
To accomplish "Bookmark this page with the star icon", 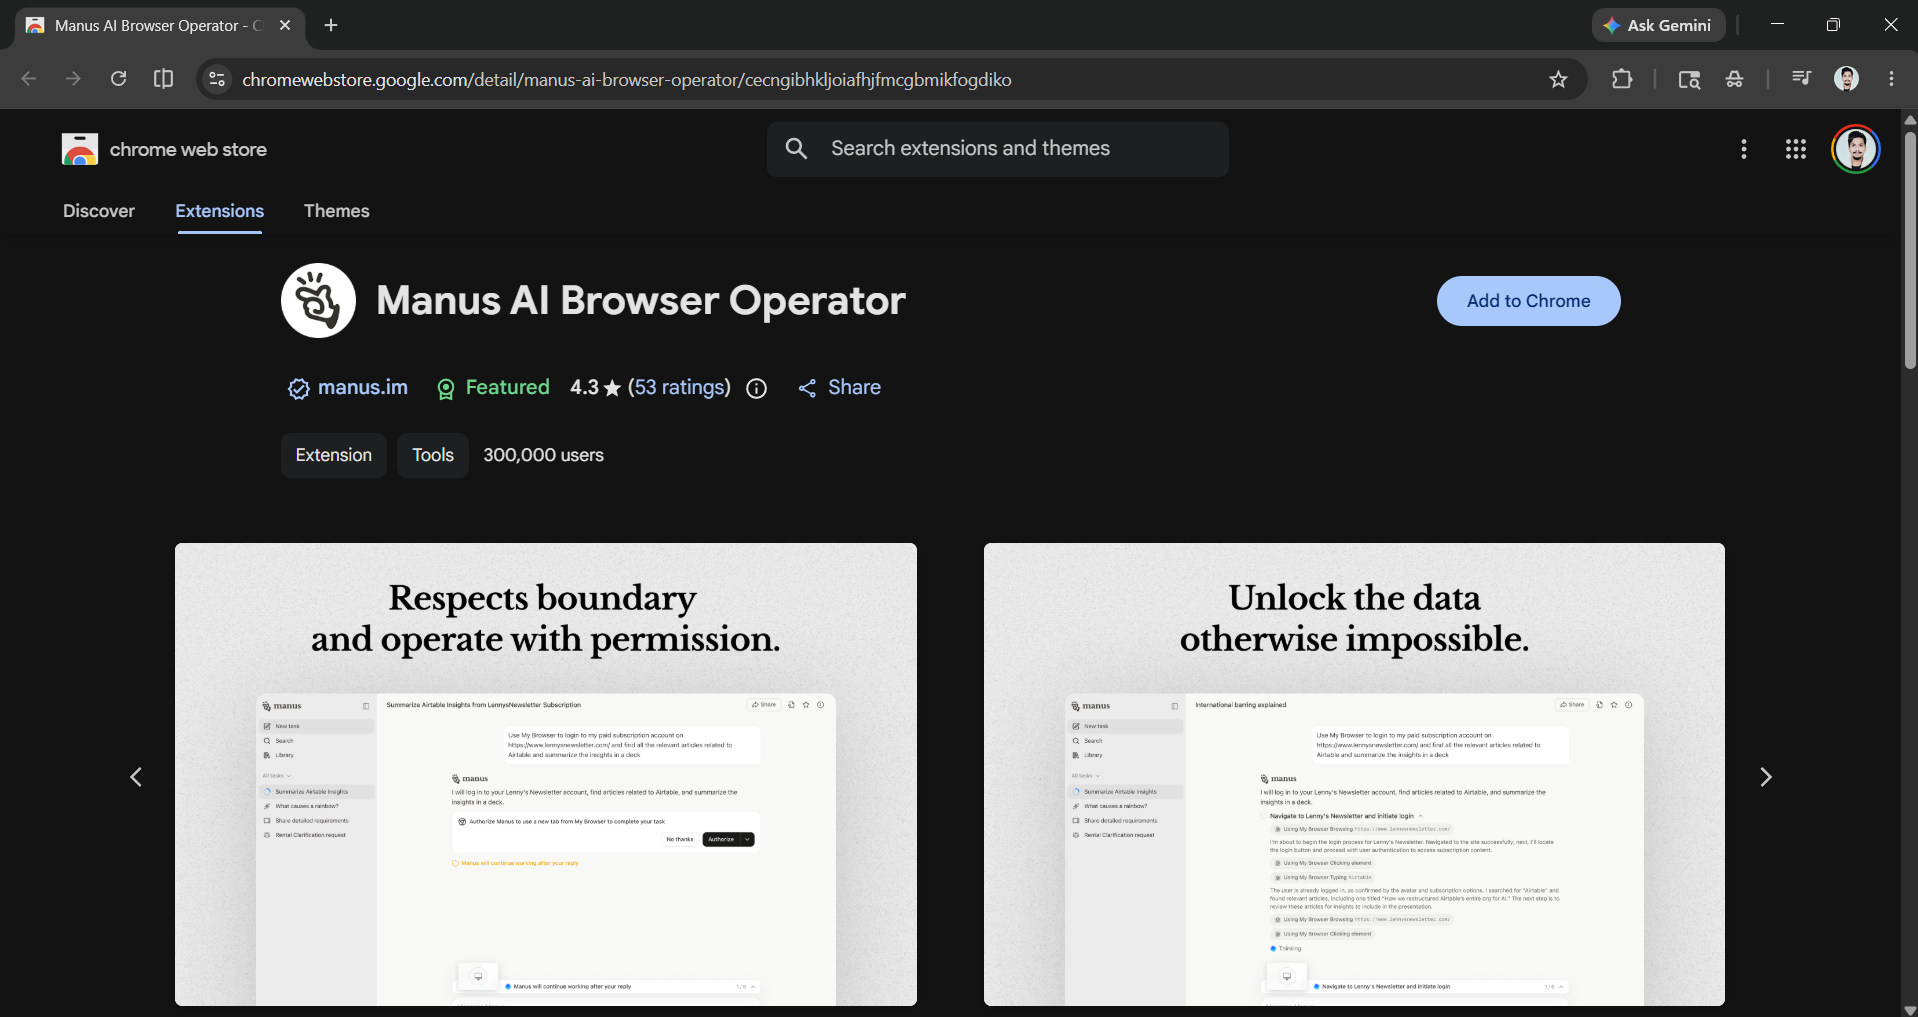I will click(x=1558, y=79).
